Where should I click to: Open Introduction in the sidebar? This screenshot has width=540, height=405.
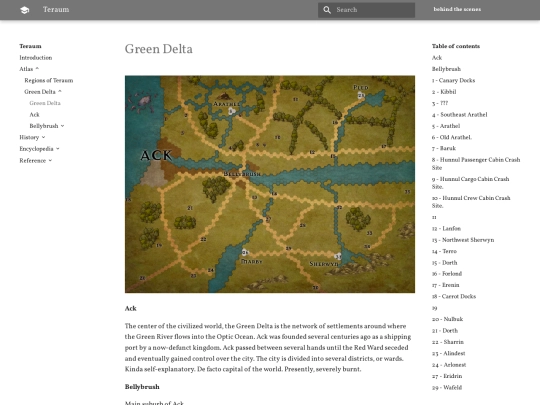point(36,58)
